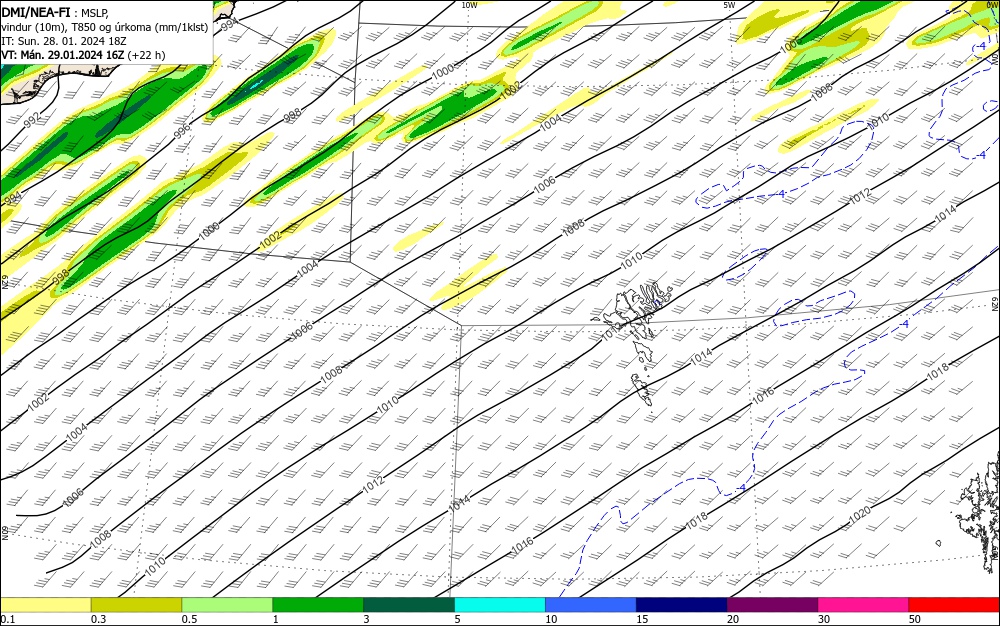The height and width of the screenshot is (626, 1000).
Task: Click the "60N" latitude label
Action: (4, 532)
